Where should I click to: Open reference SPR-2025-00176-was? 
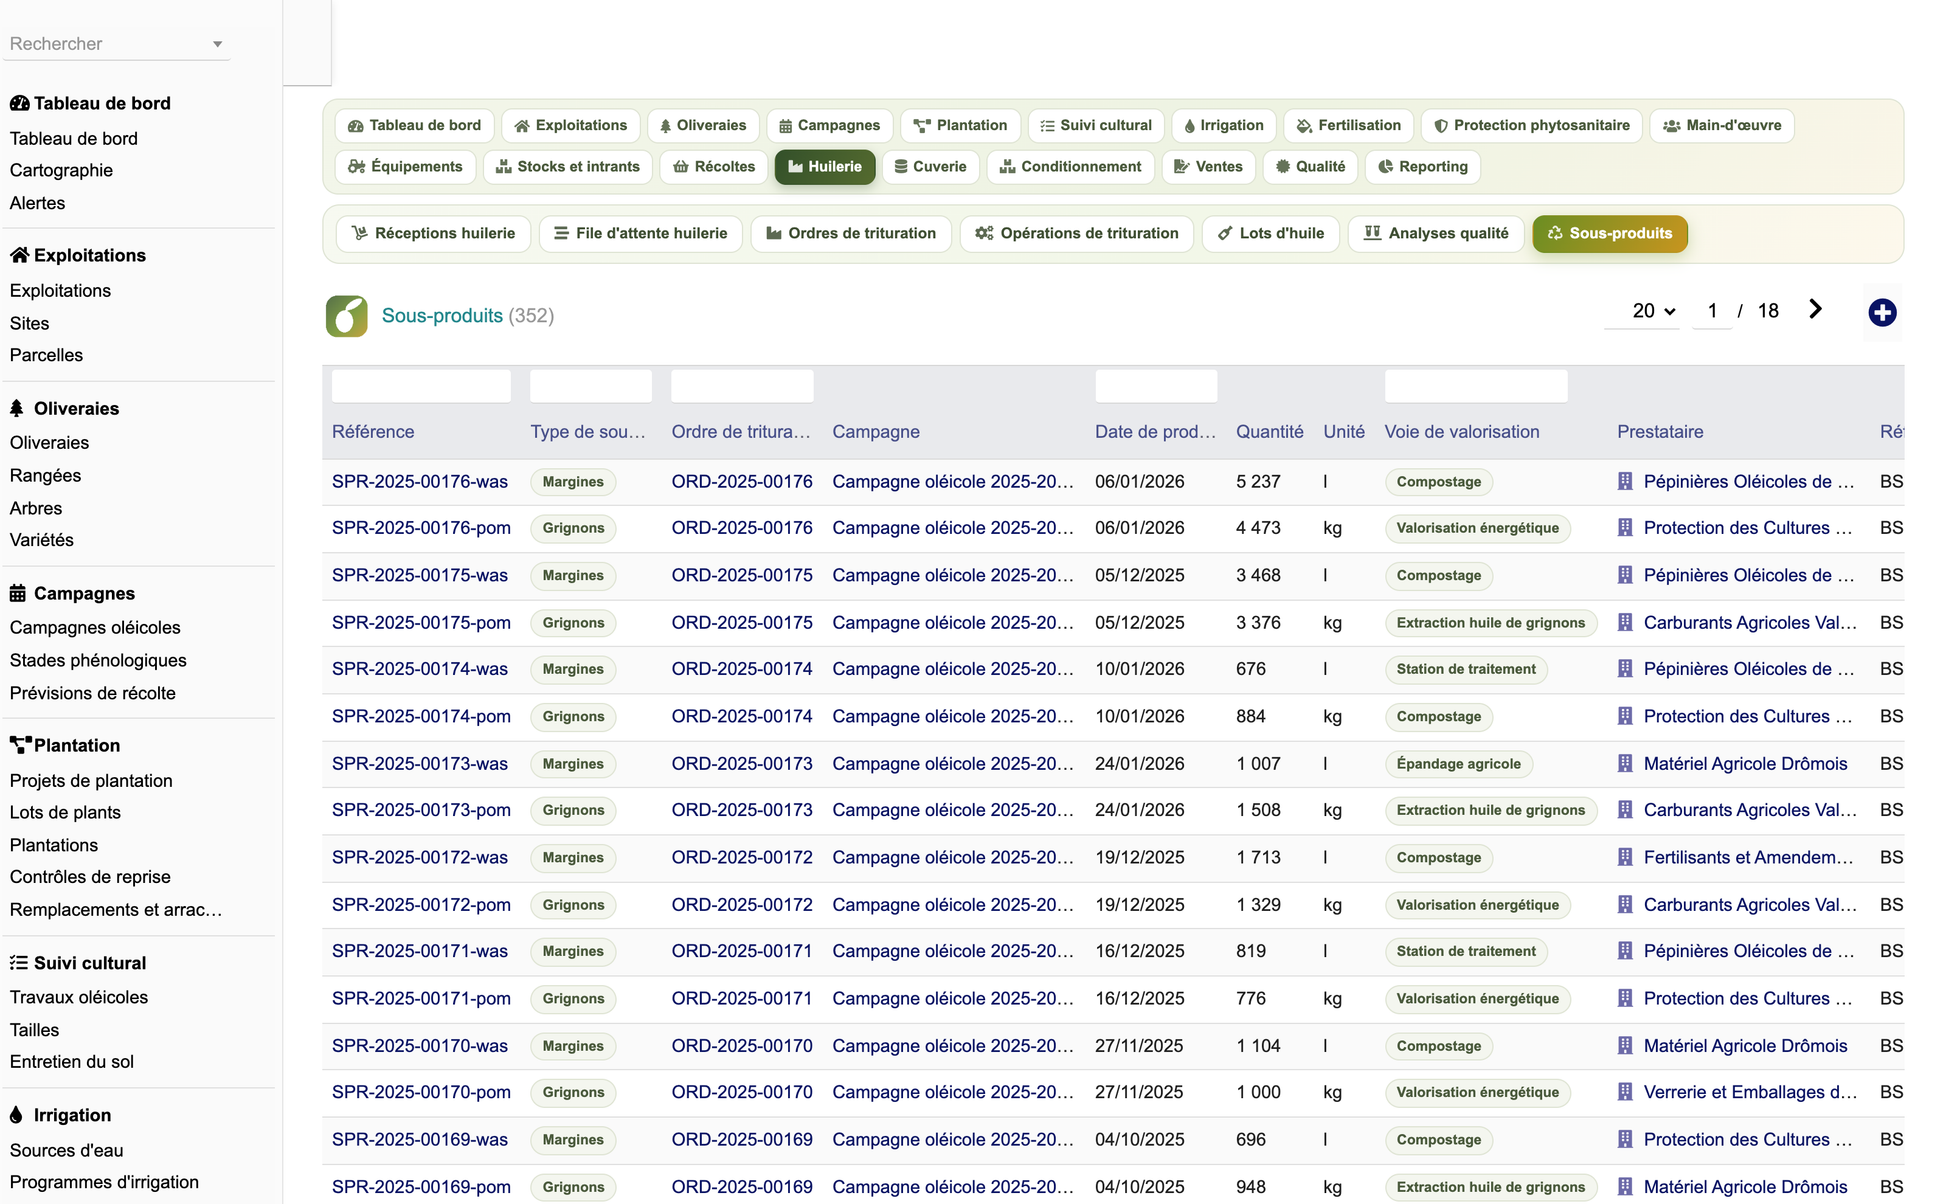coord(420,481)
